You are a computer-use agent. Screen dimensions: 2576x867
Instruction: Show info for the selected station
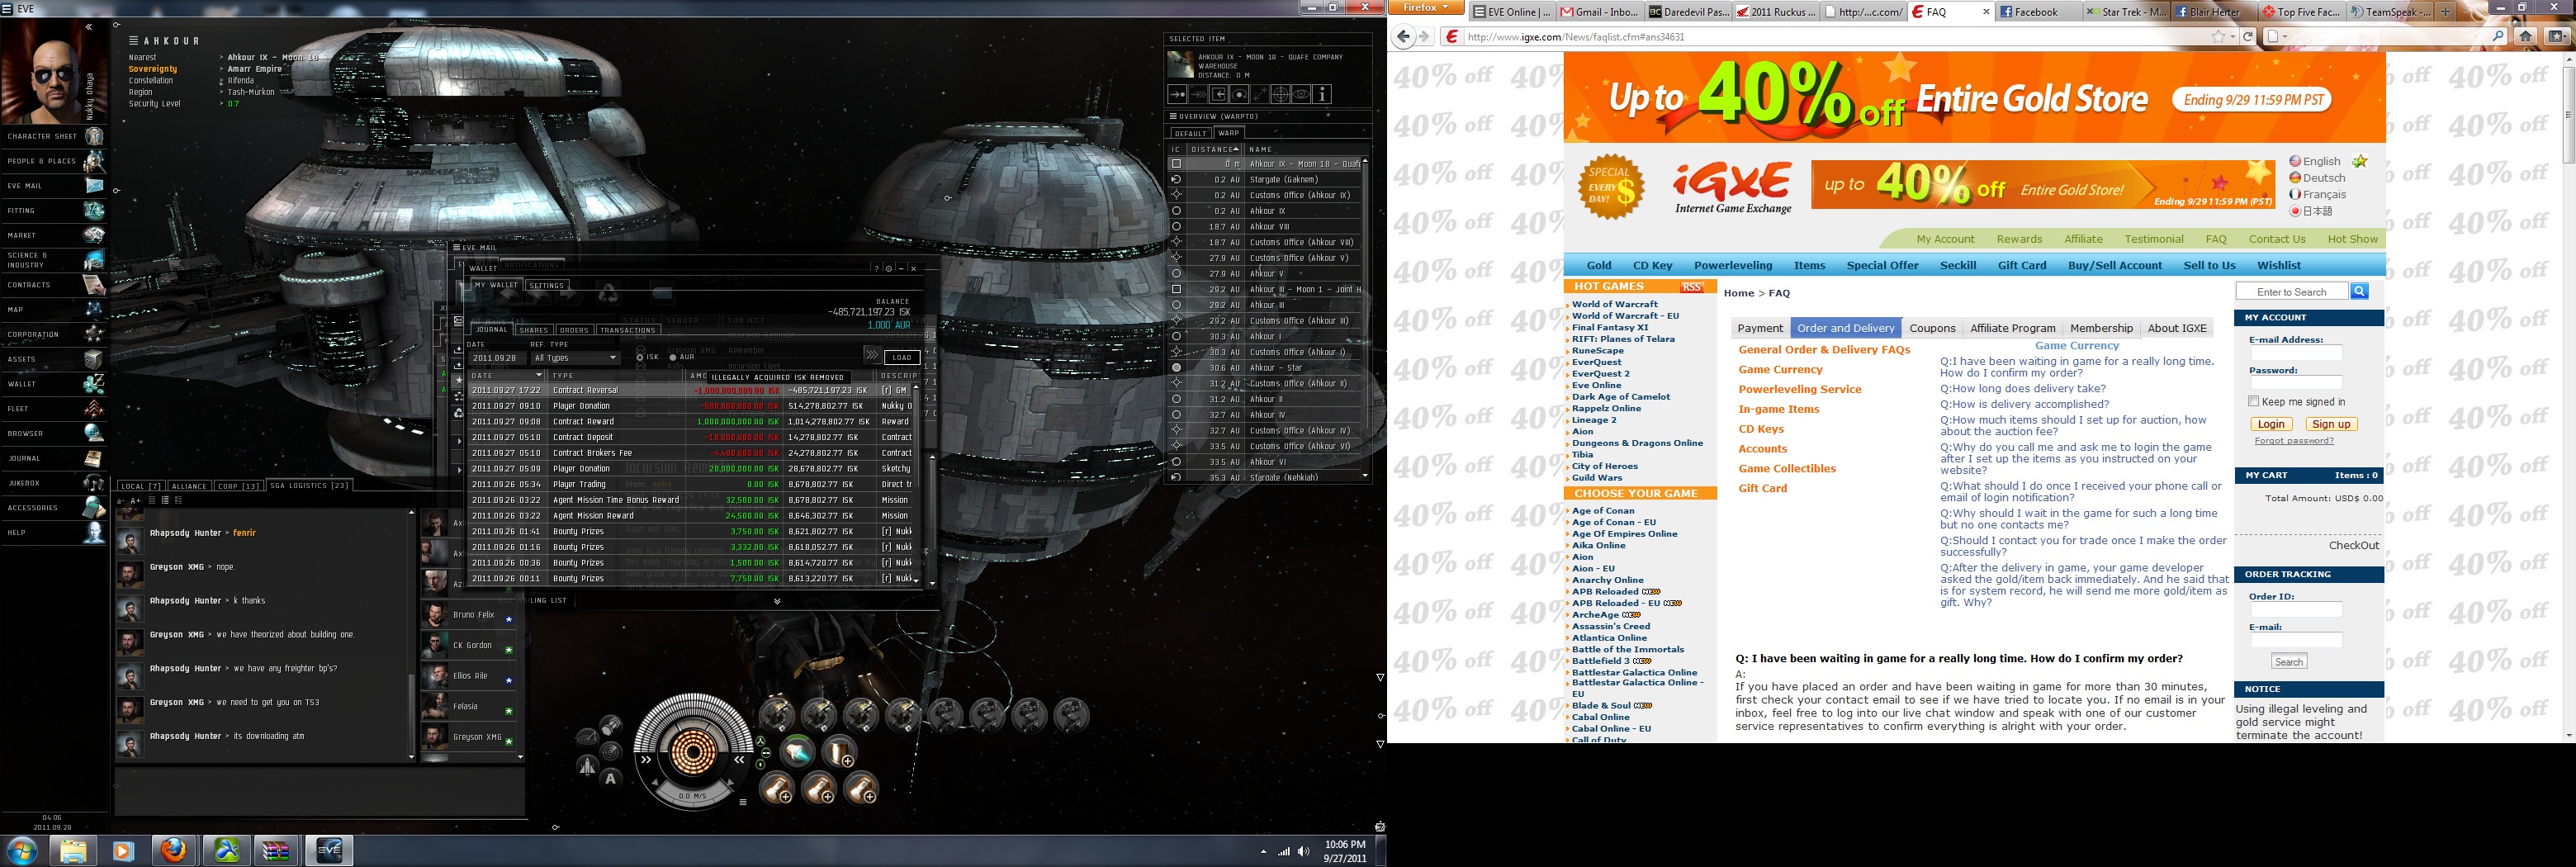(x=1322, y=94)
